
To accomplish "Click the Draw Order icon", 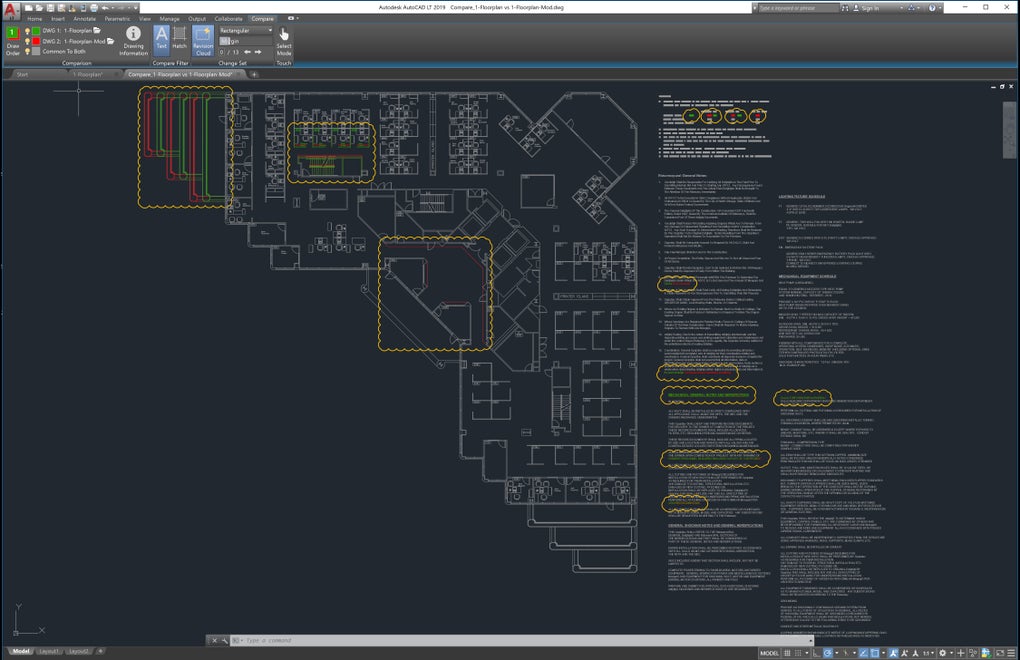I will (x=13, y=35).
